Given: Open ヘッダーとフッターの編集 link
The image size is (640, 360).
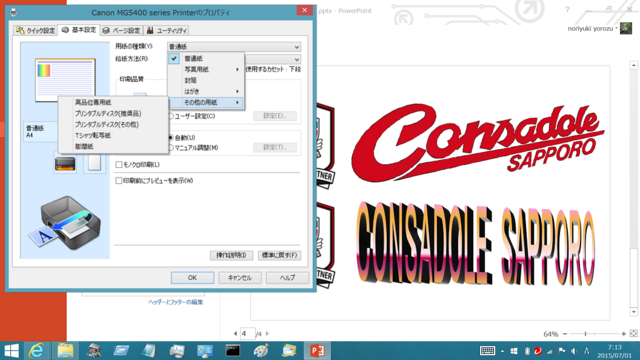Looking at the screenshot, I should [176, 302].
